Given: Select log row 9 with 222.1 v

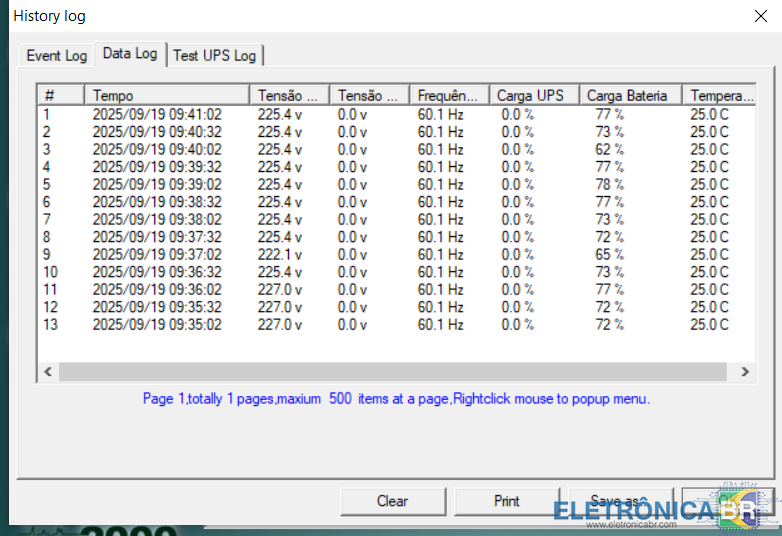Looking at the screenshot, I should tap(156, 254).
